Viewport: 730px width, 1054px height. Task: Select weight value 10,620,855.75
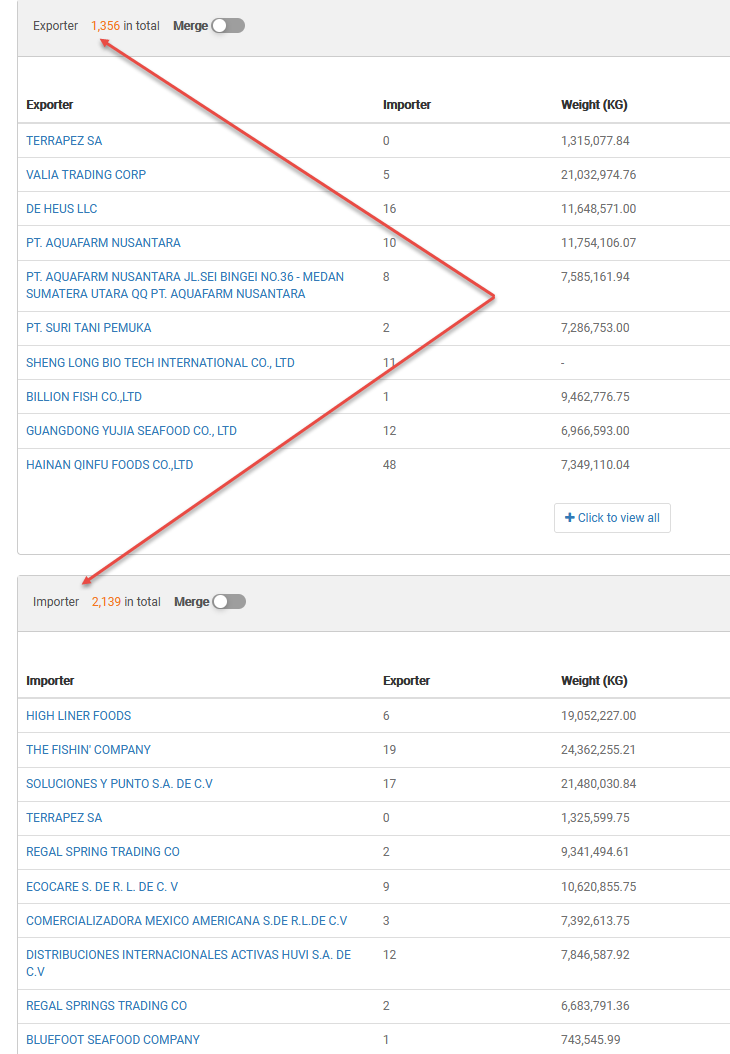(x=598, y=887)
